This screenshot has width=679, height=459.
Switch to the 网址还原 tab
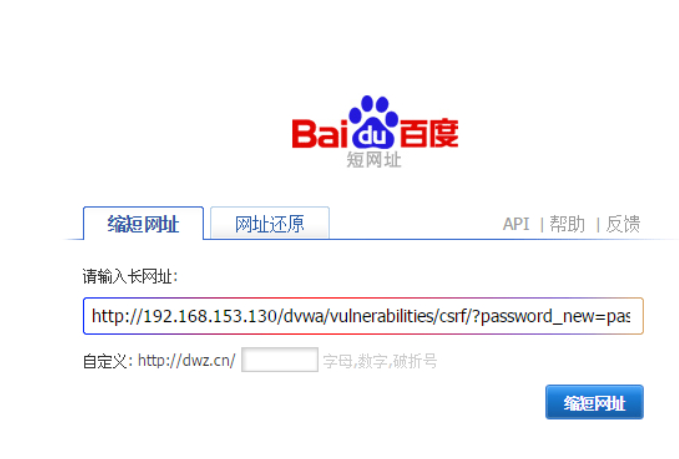[x=270, y=223]
